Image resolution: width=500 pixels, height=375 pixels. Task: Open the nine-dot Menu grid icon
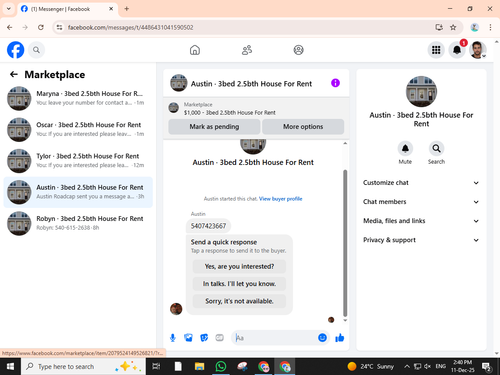436,50
